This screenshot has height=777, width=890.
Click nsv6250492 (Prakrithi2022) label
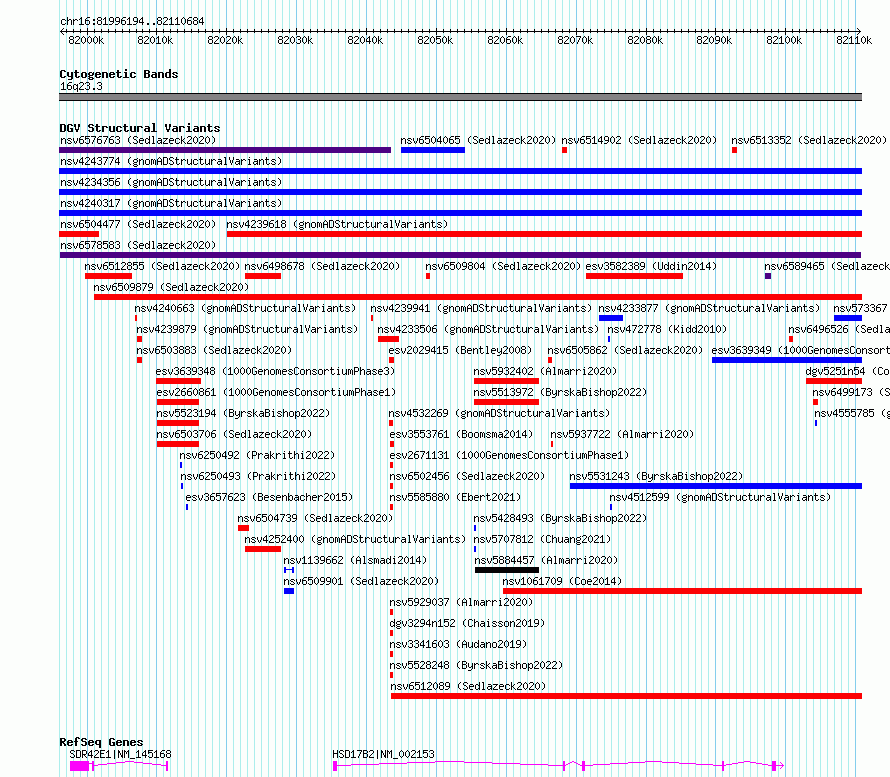257,455
